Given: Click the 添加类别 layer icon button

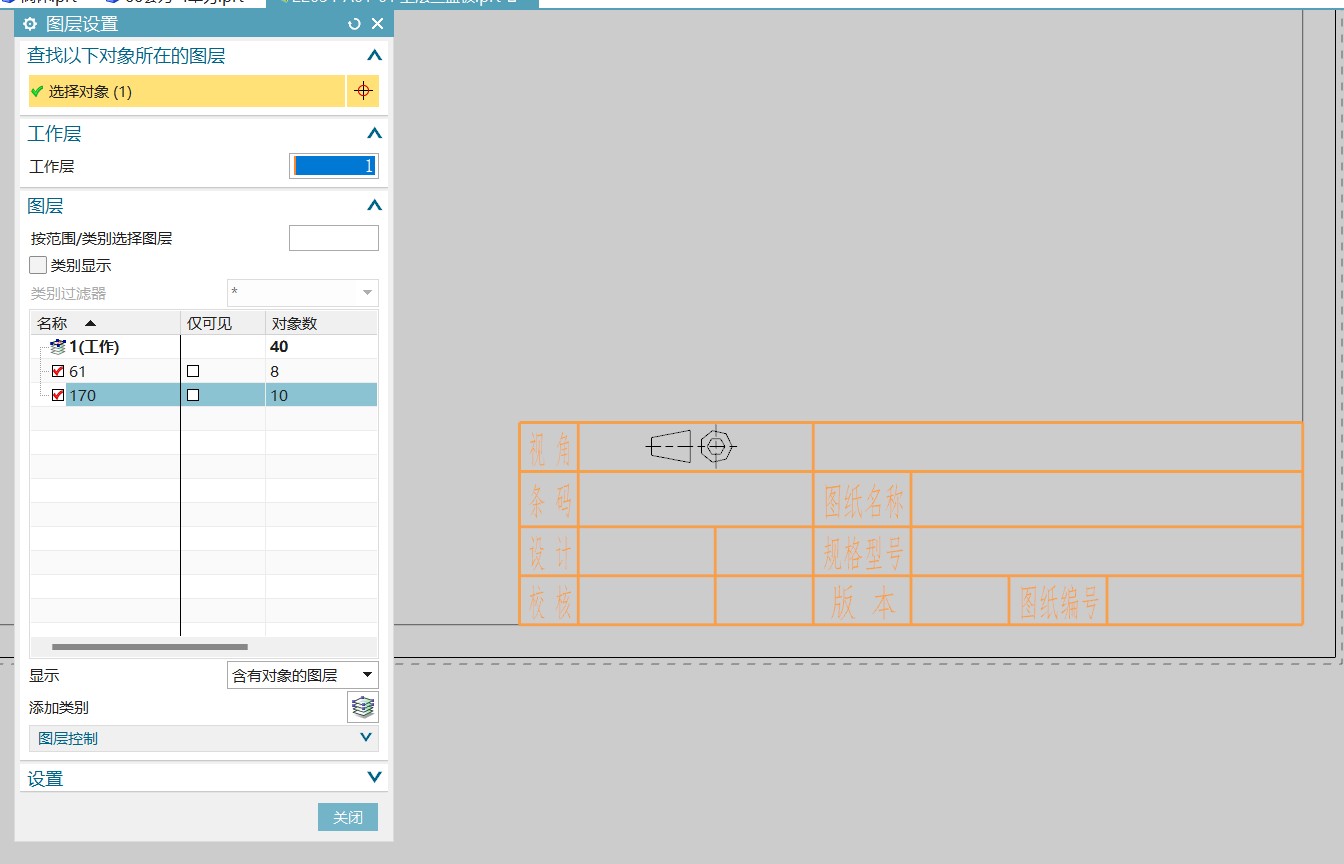Looking at the screenshot, I should pyautogui.click(x=363, y=707).
